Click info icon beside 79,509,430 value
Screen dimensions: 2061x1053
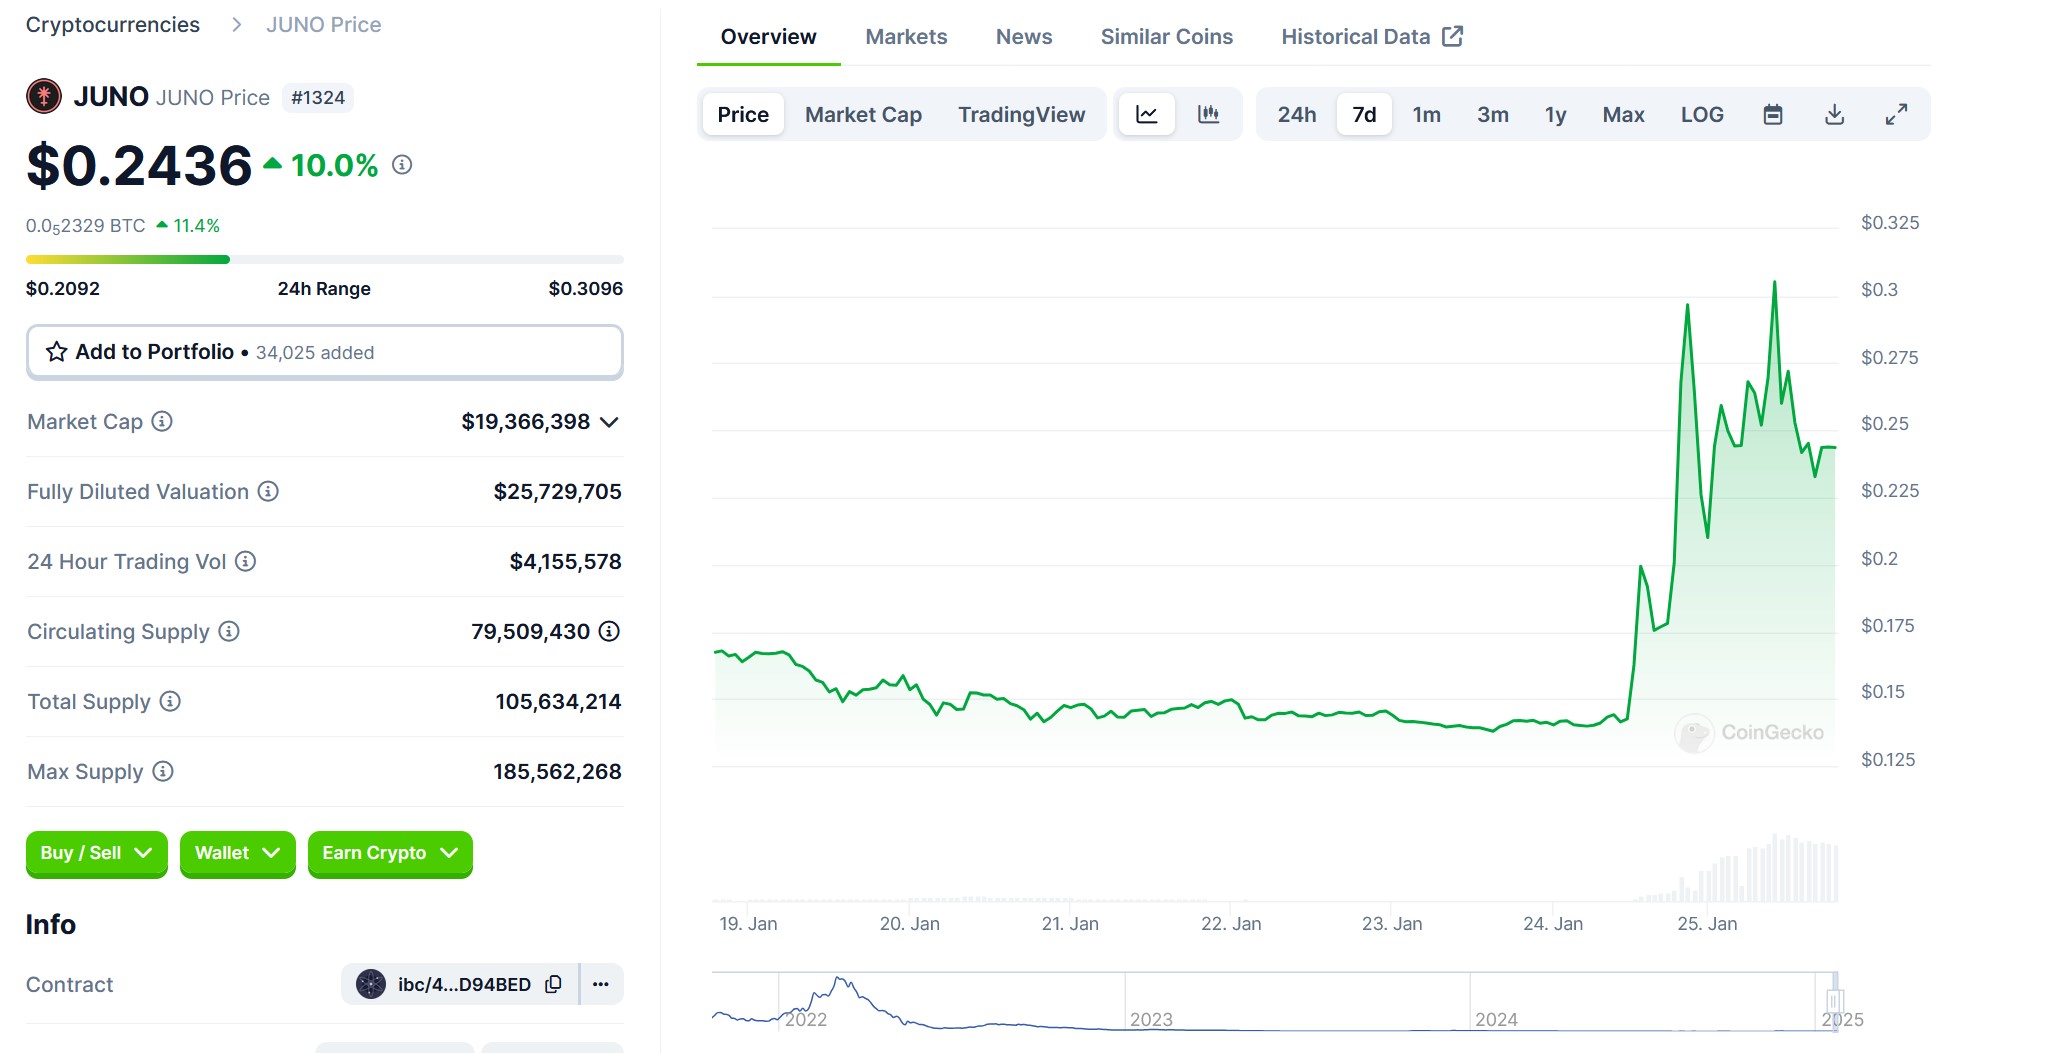coord(609,631)
